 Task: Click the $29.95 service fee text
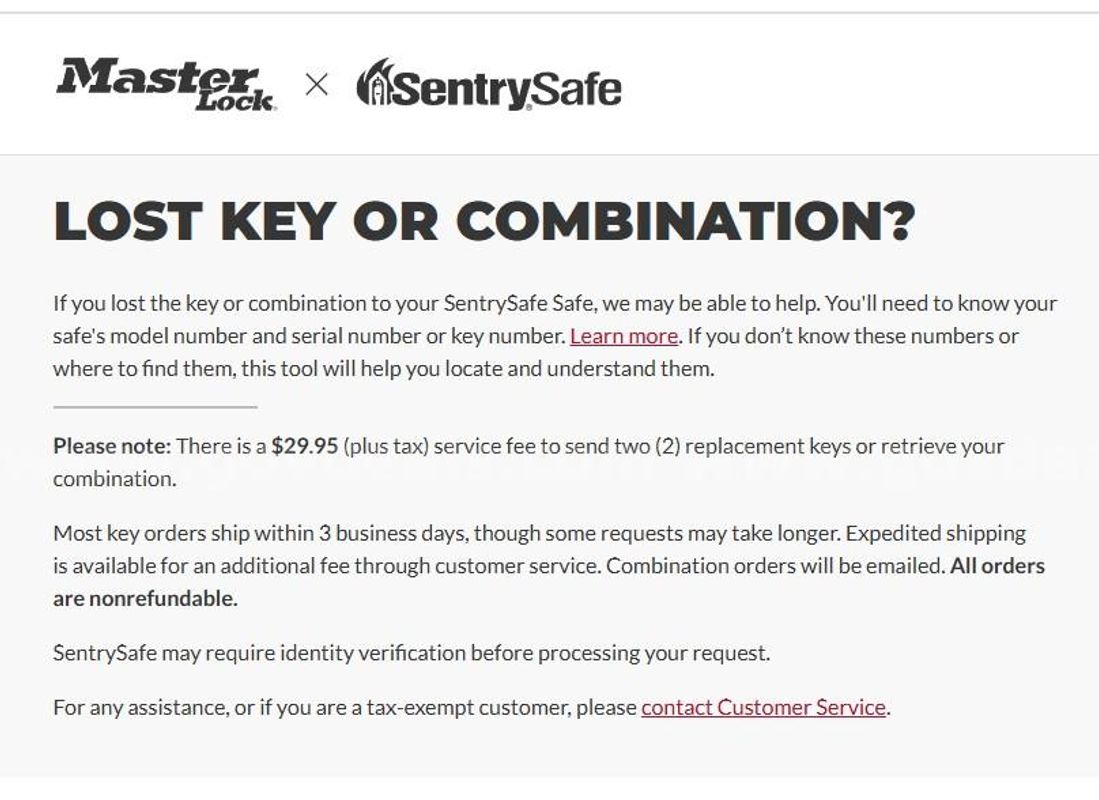coord(305,446)
